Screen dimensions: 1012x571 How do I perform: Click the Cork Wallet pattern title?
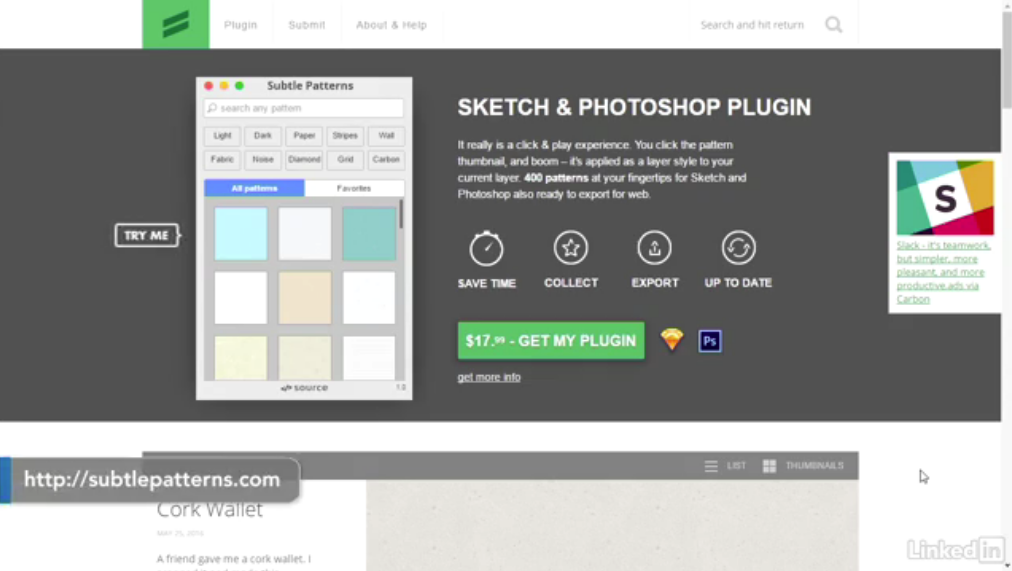(210, 510)
